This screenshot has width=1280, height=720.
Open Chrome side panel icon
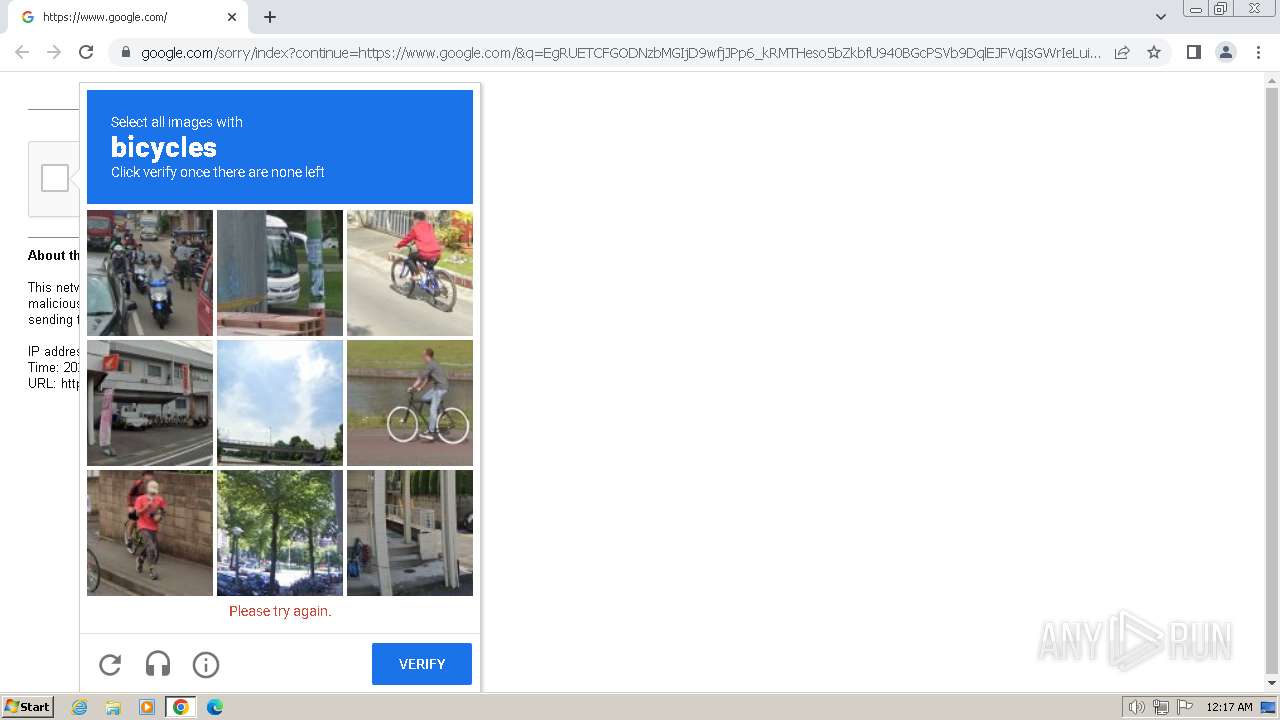(1193, 52)
